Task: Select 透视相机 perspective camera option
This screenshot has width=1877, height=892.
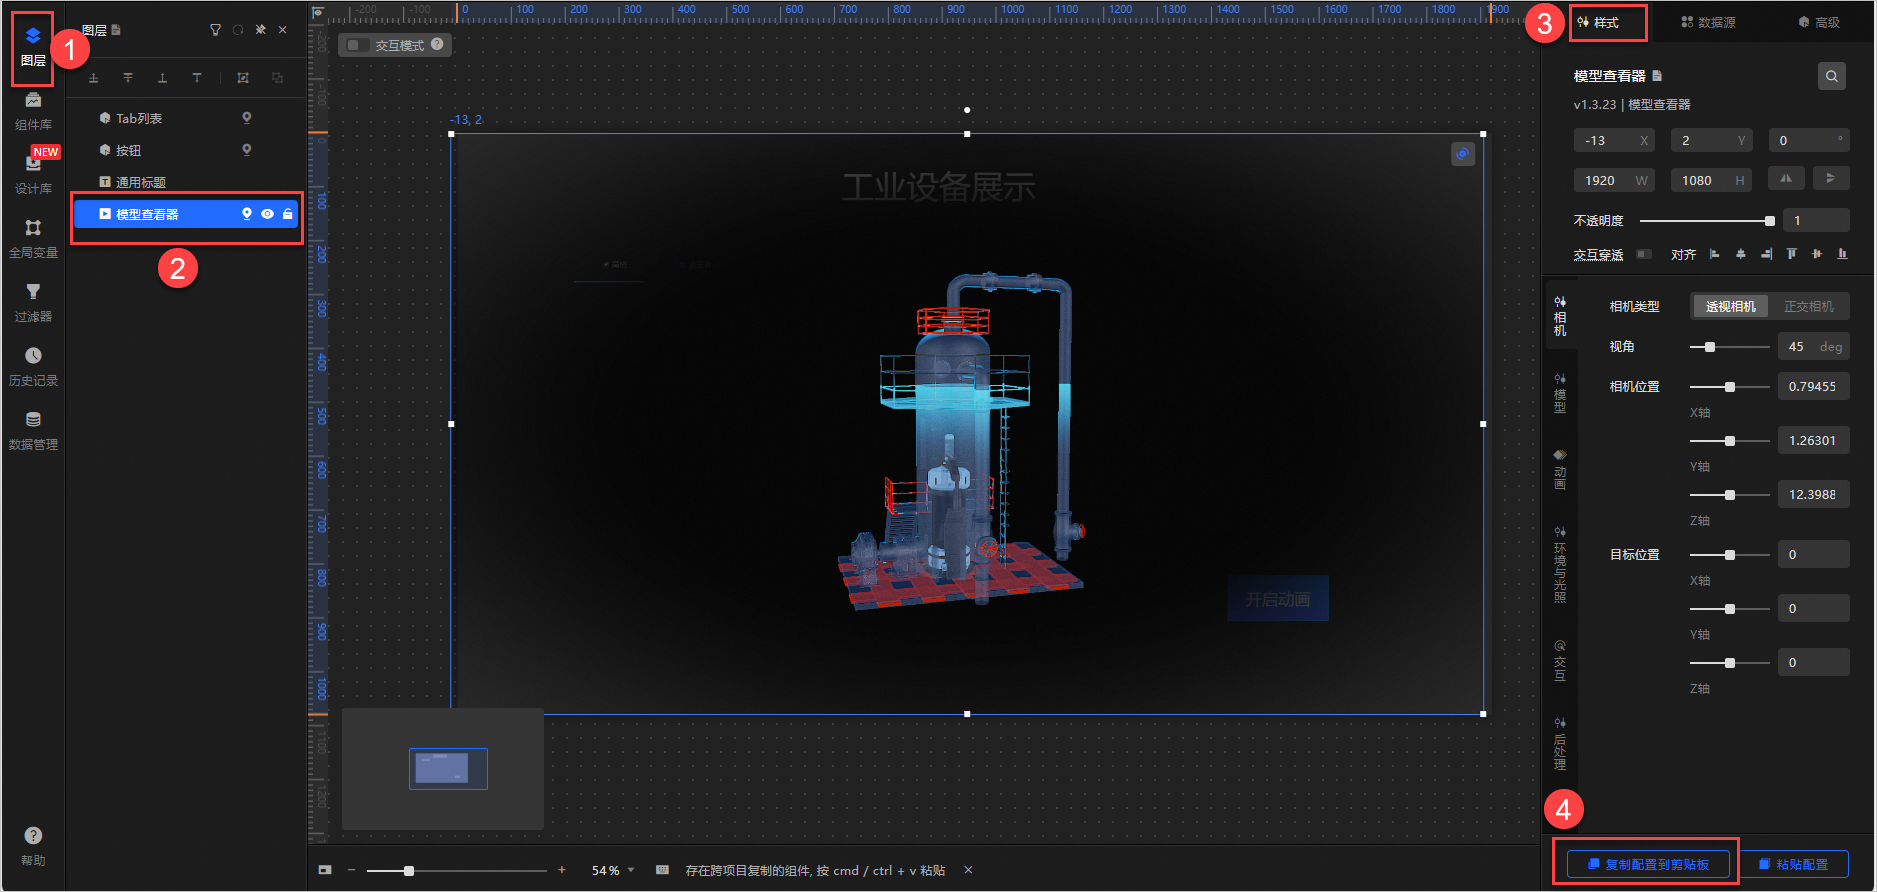Action: pos(1731,306)
